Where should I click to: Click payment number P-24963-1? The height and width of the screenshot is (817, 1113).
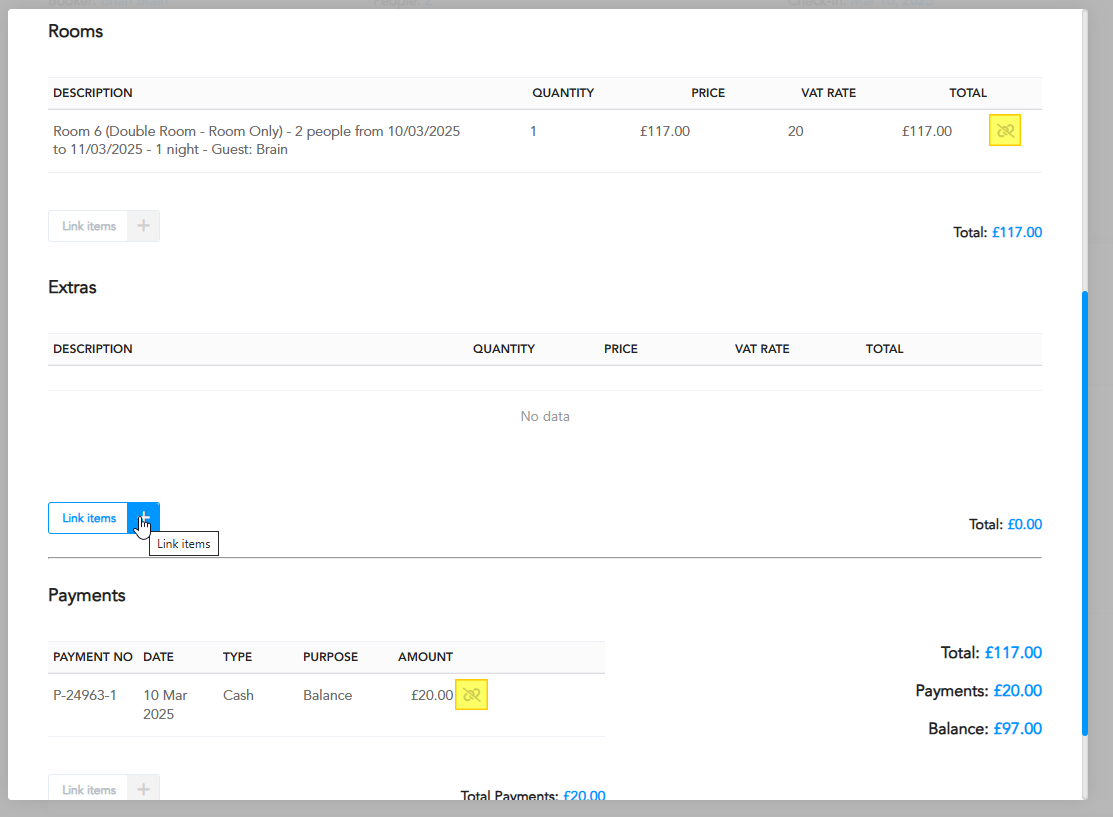pos(84,695)
